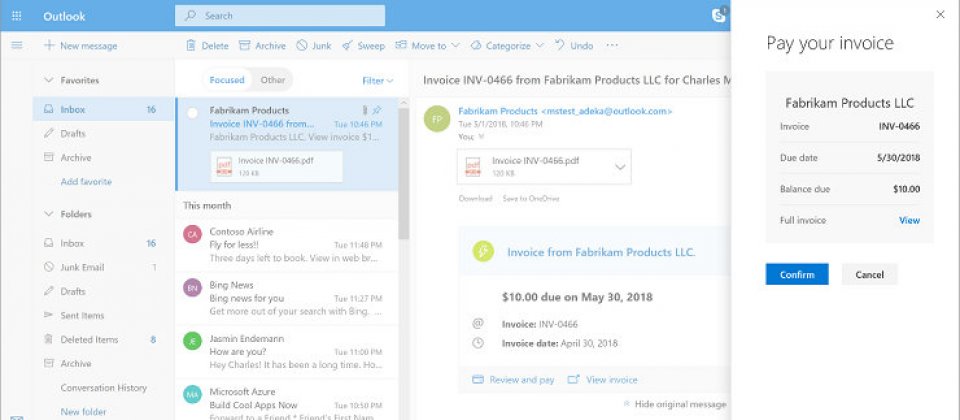Open the Deleted Items folder
Image resolution: width=960 pixels, height=420 pixels.
point(88,340)
